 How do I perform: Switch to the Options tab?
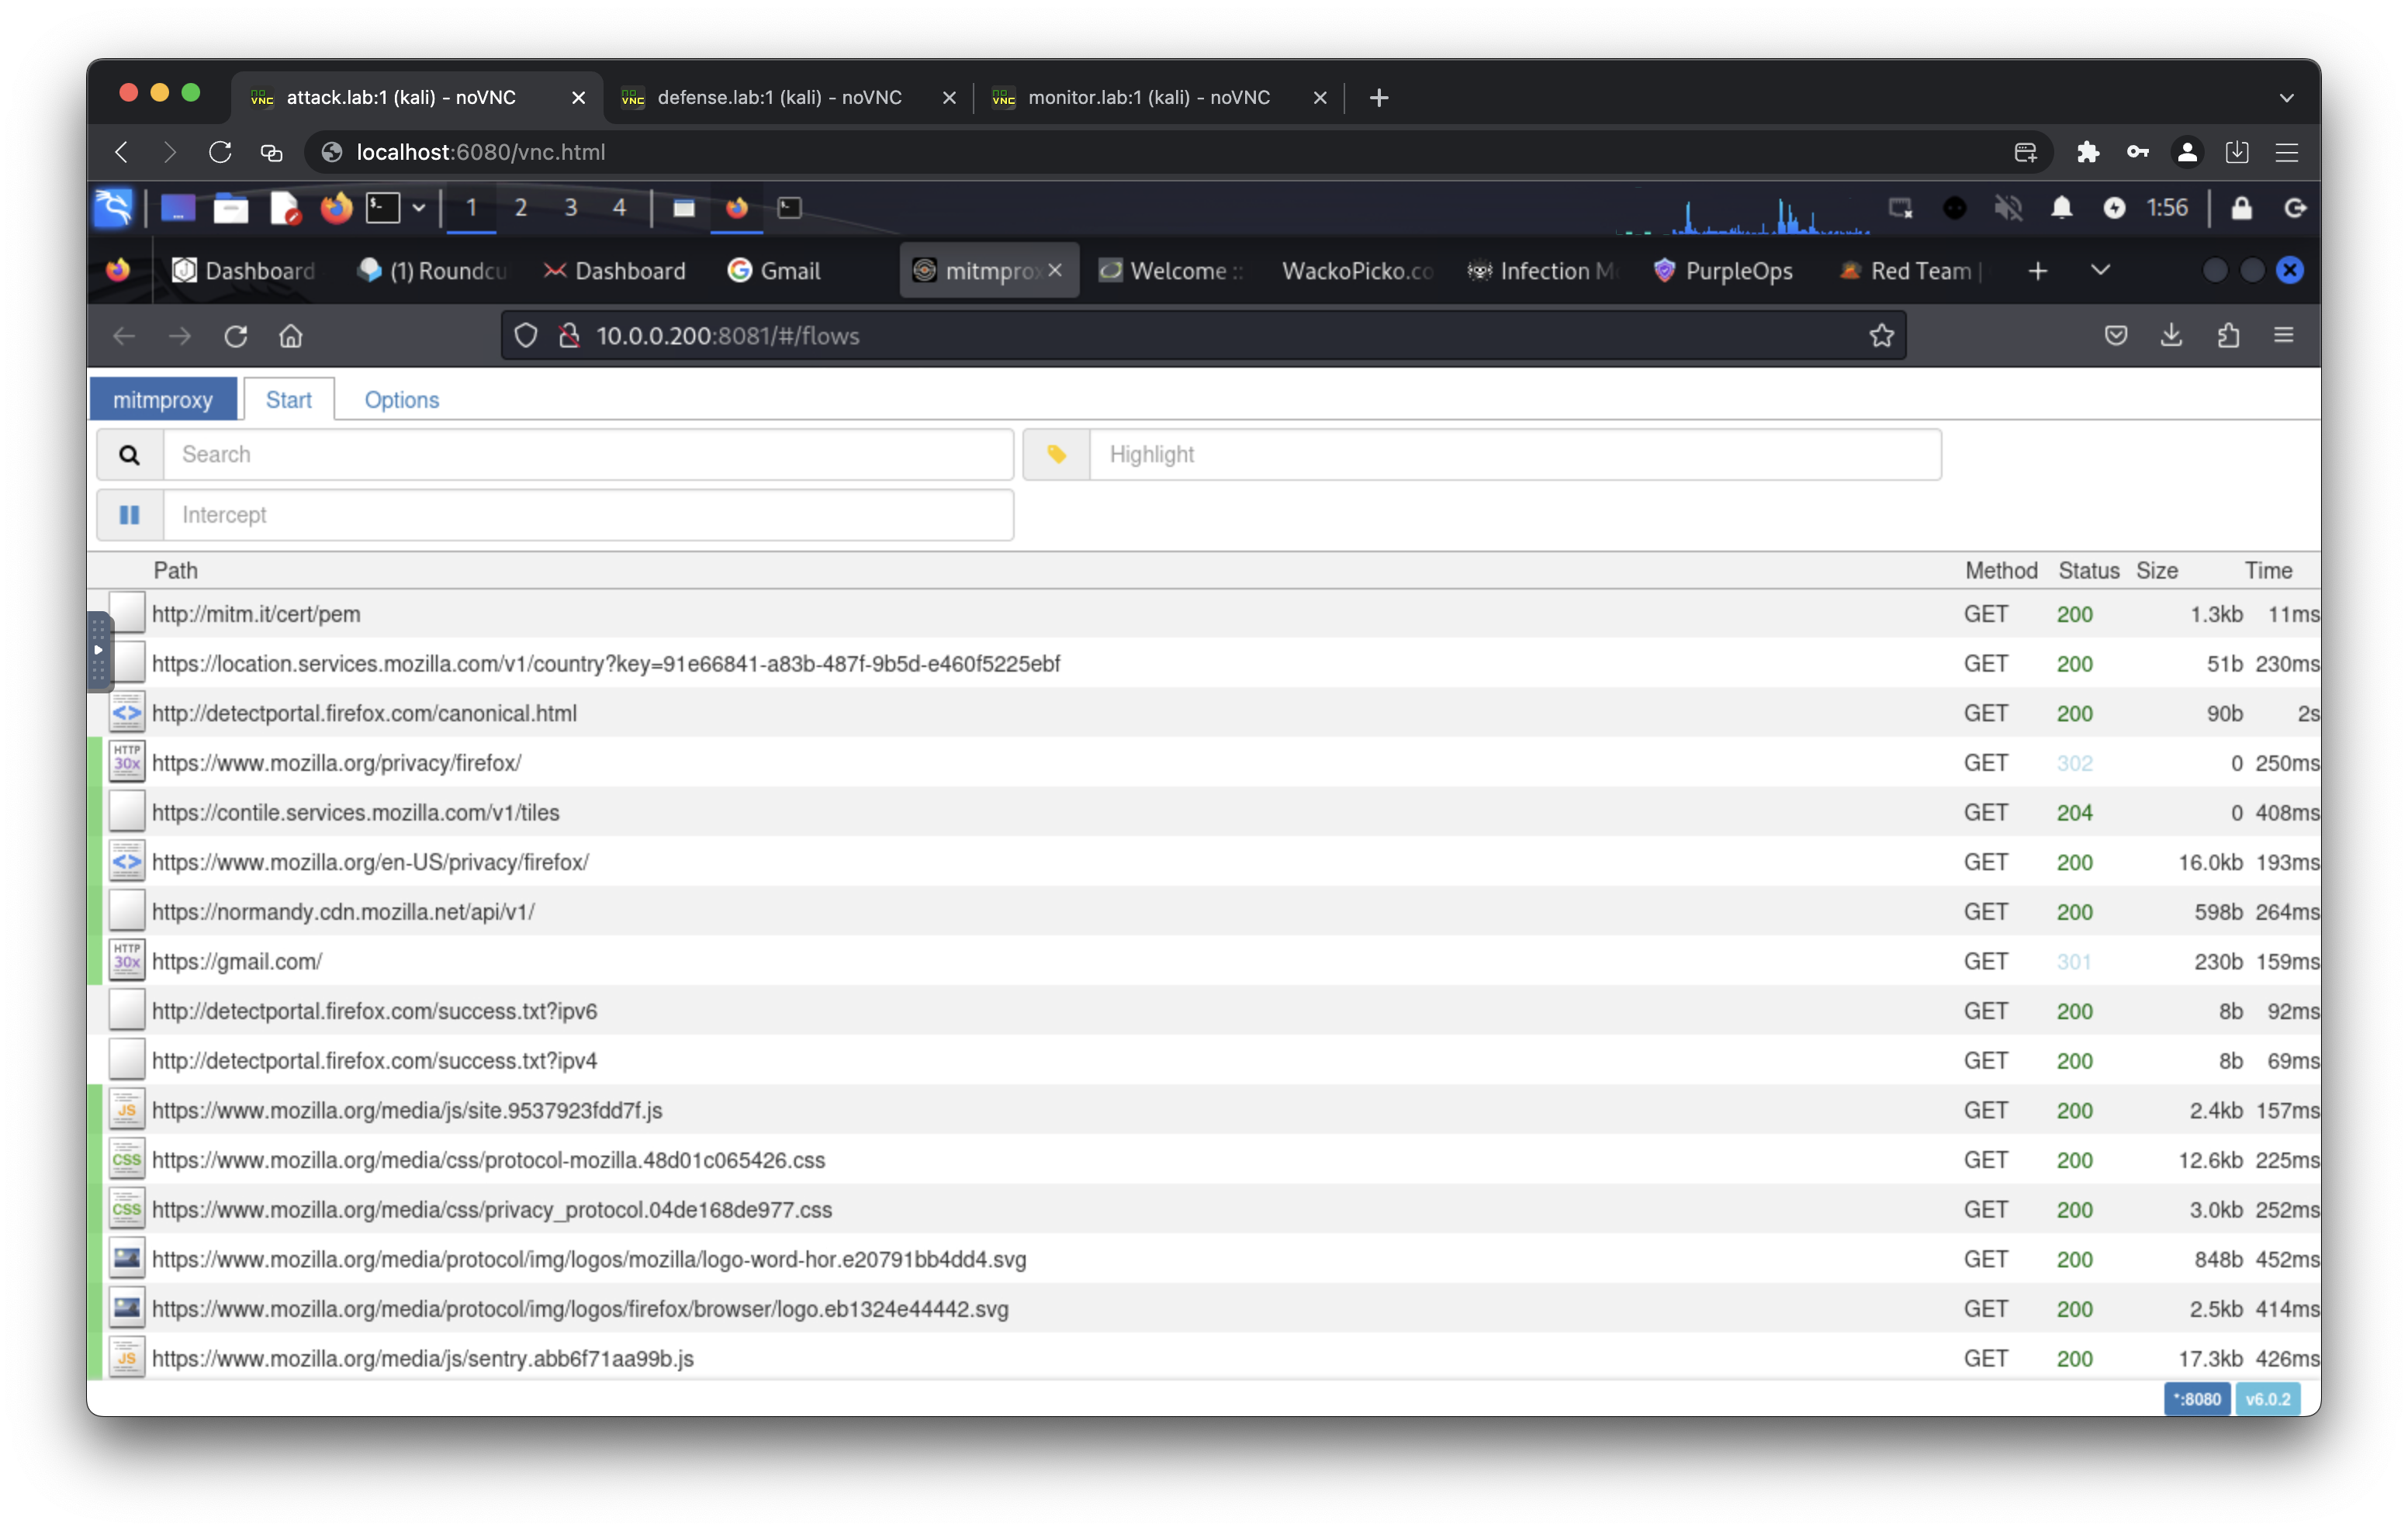click(x=401, y=400)
